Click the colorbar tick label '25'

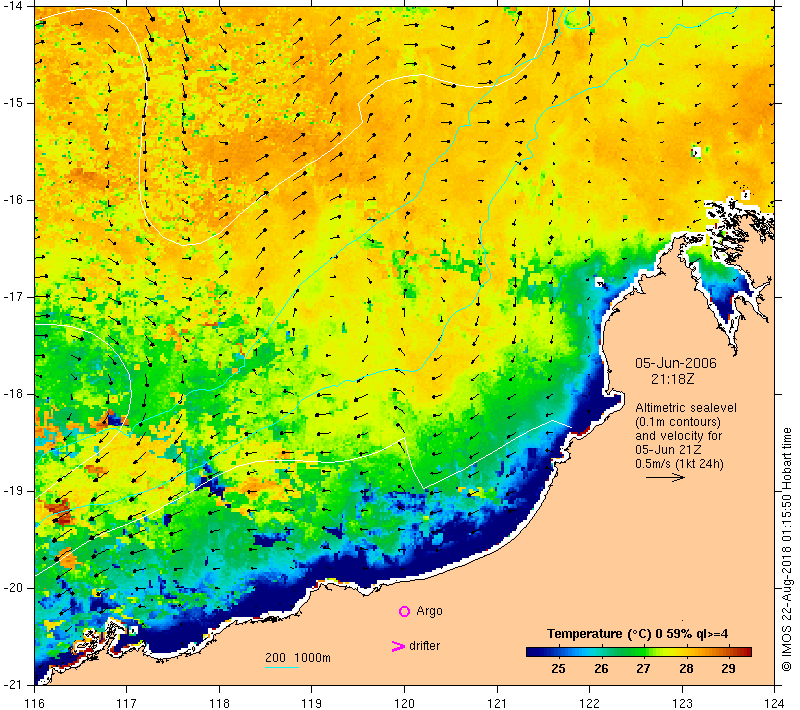(558, 669)
